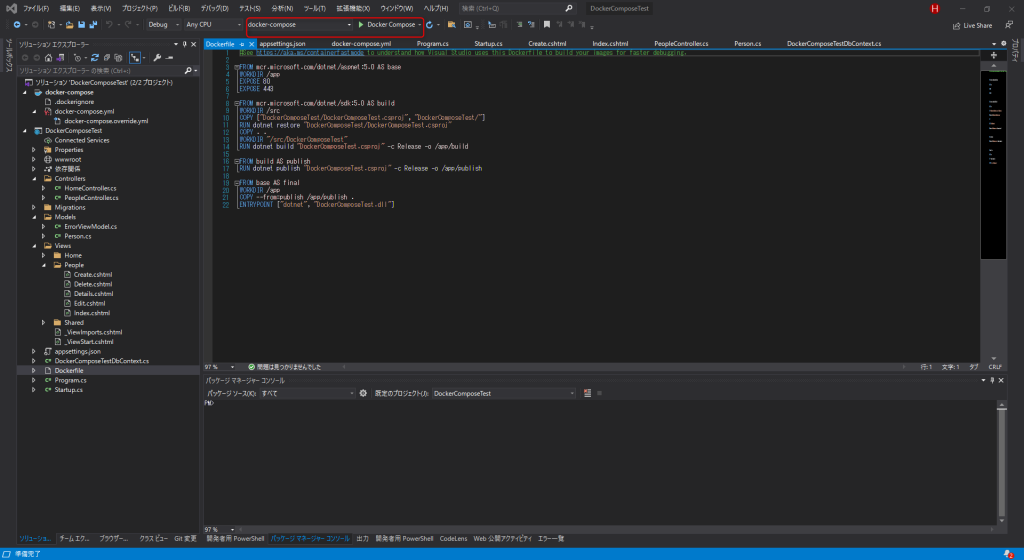Viewport: 1024px width, 560px height.
Task: Start debugging with Docker Compose button
Action: 386,24
